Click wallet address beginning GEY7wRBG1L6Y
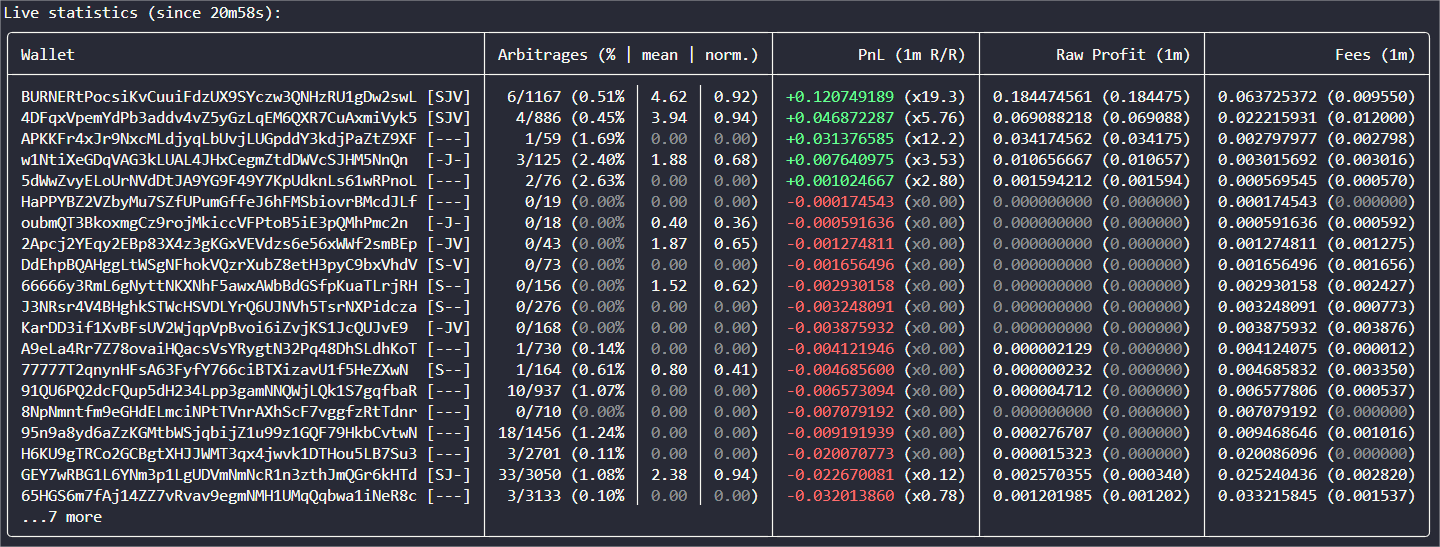Screen dimensions: 1440x547 [218, 475]
